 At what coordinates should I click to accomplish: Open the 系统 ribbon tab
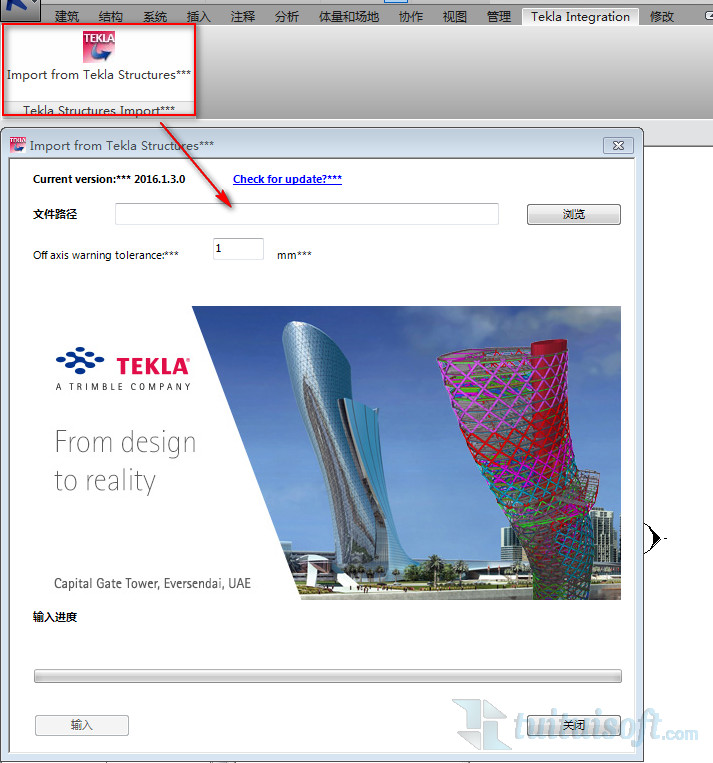(155, 17)
